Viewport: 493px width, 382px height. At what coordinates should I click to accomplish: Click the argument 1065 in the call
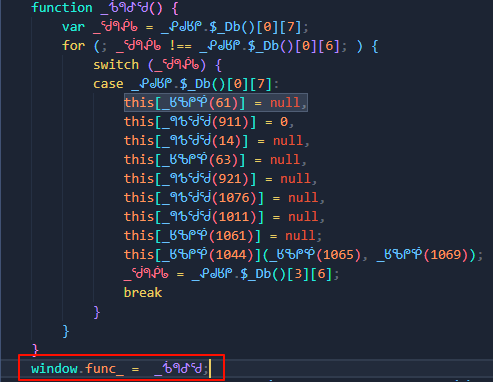click(x=338, y=255)
